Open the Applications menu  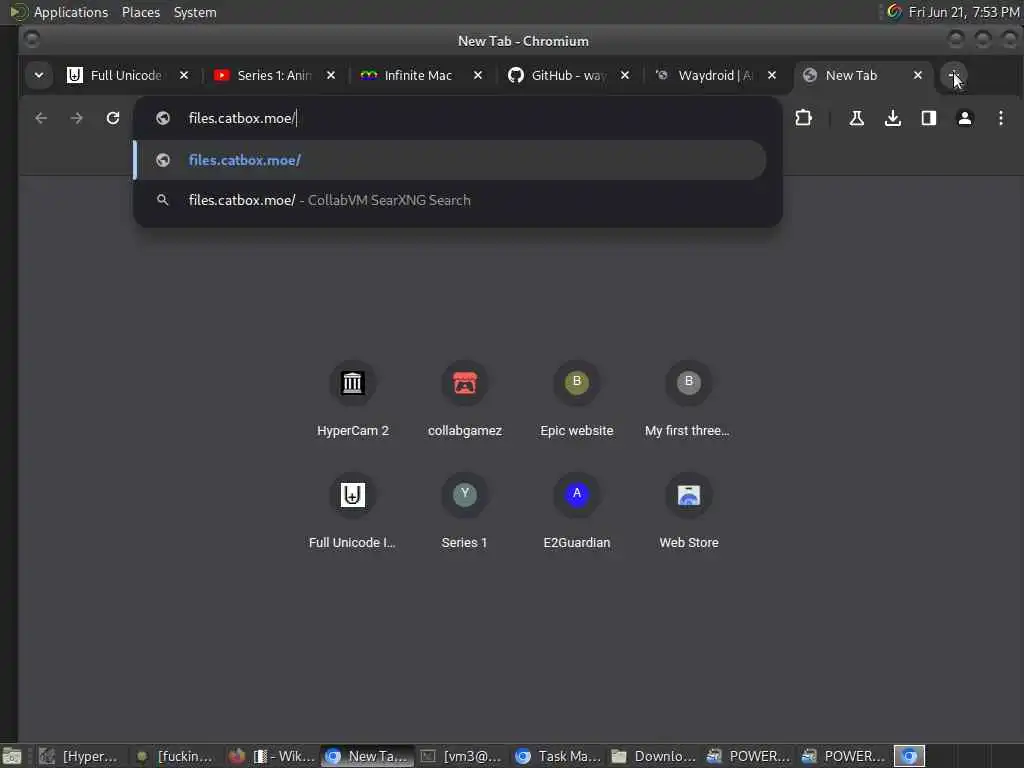[x=71, y=12]
